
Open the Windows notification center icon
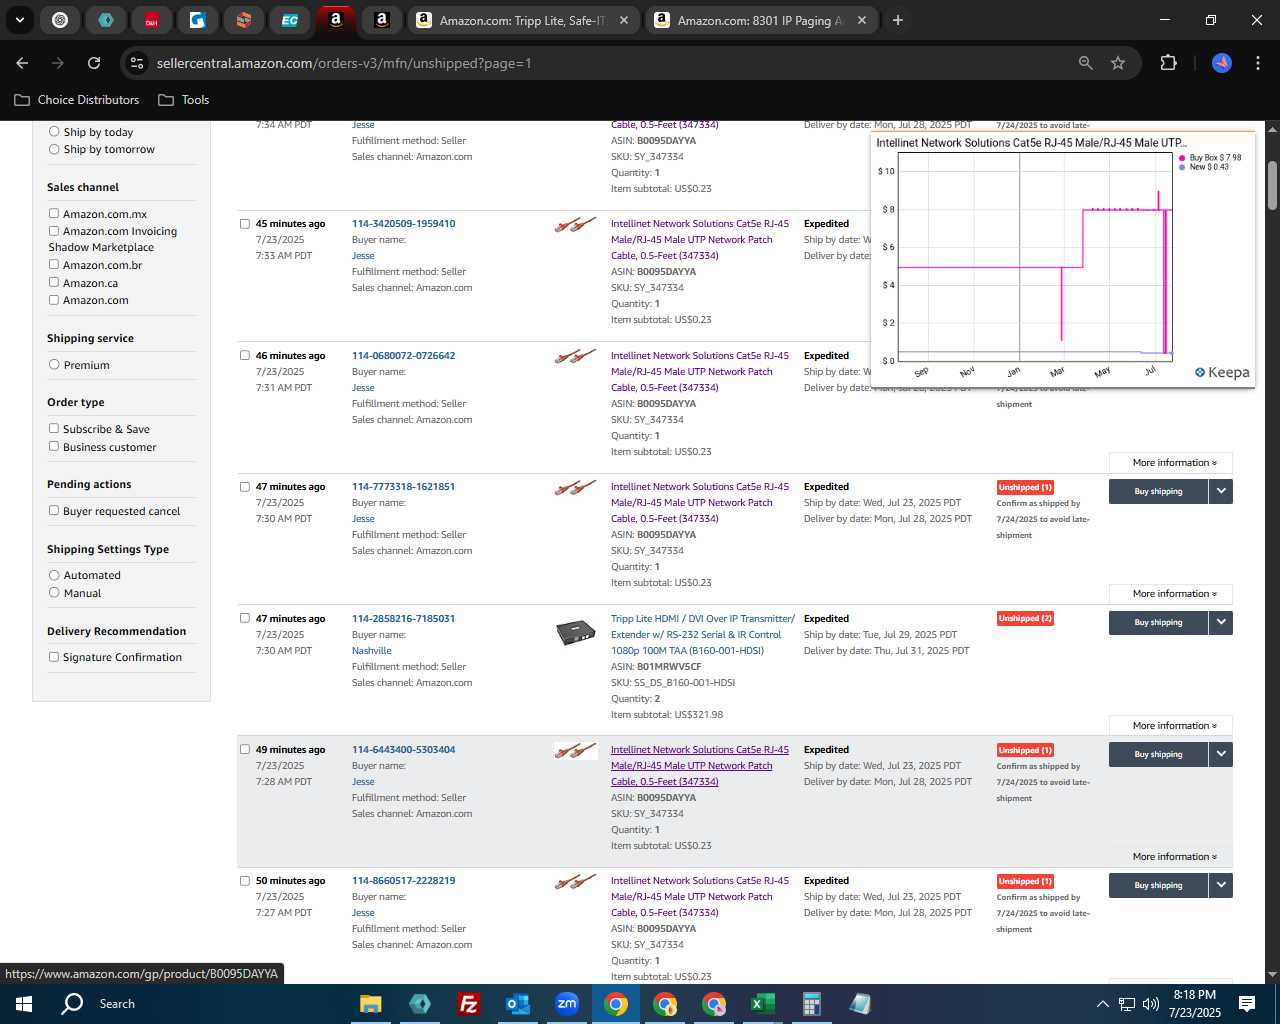pyautogui.click(x=1247, y=1004)
